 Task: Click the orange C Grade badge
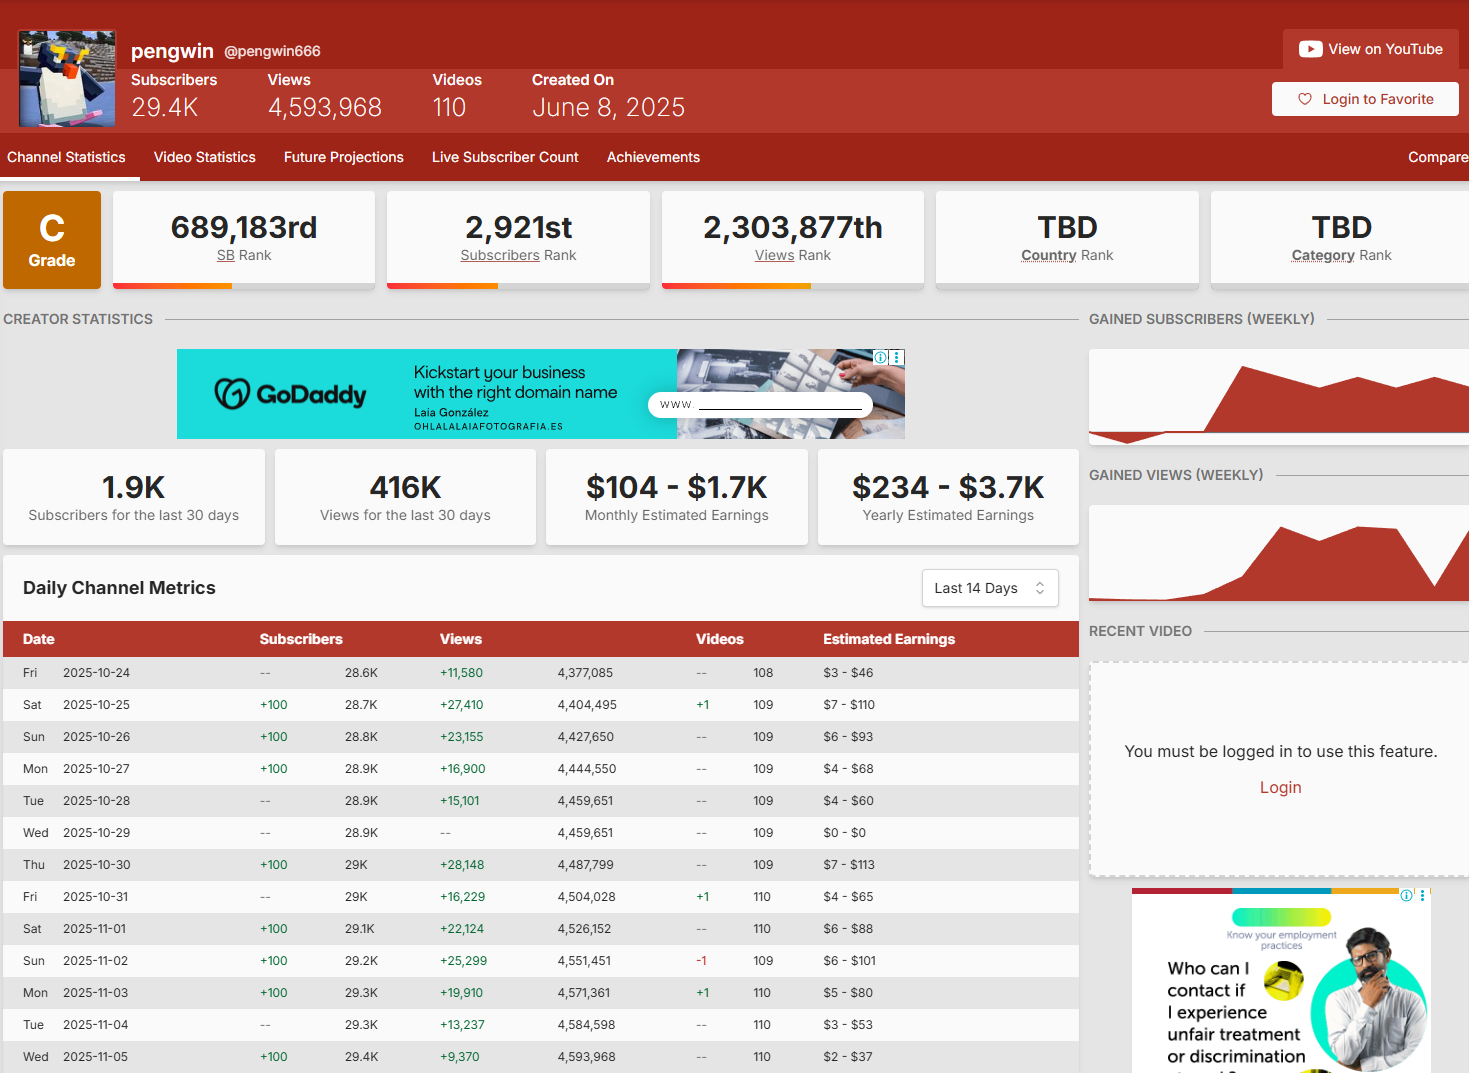coord(52,240)
